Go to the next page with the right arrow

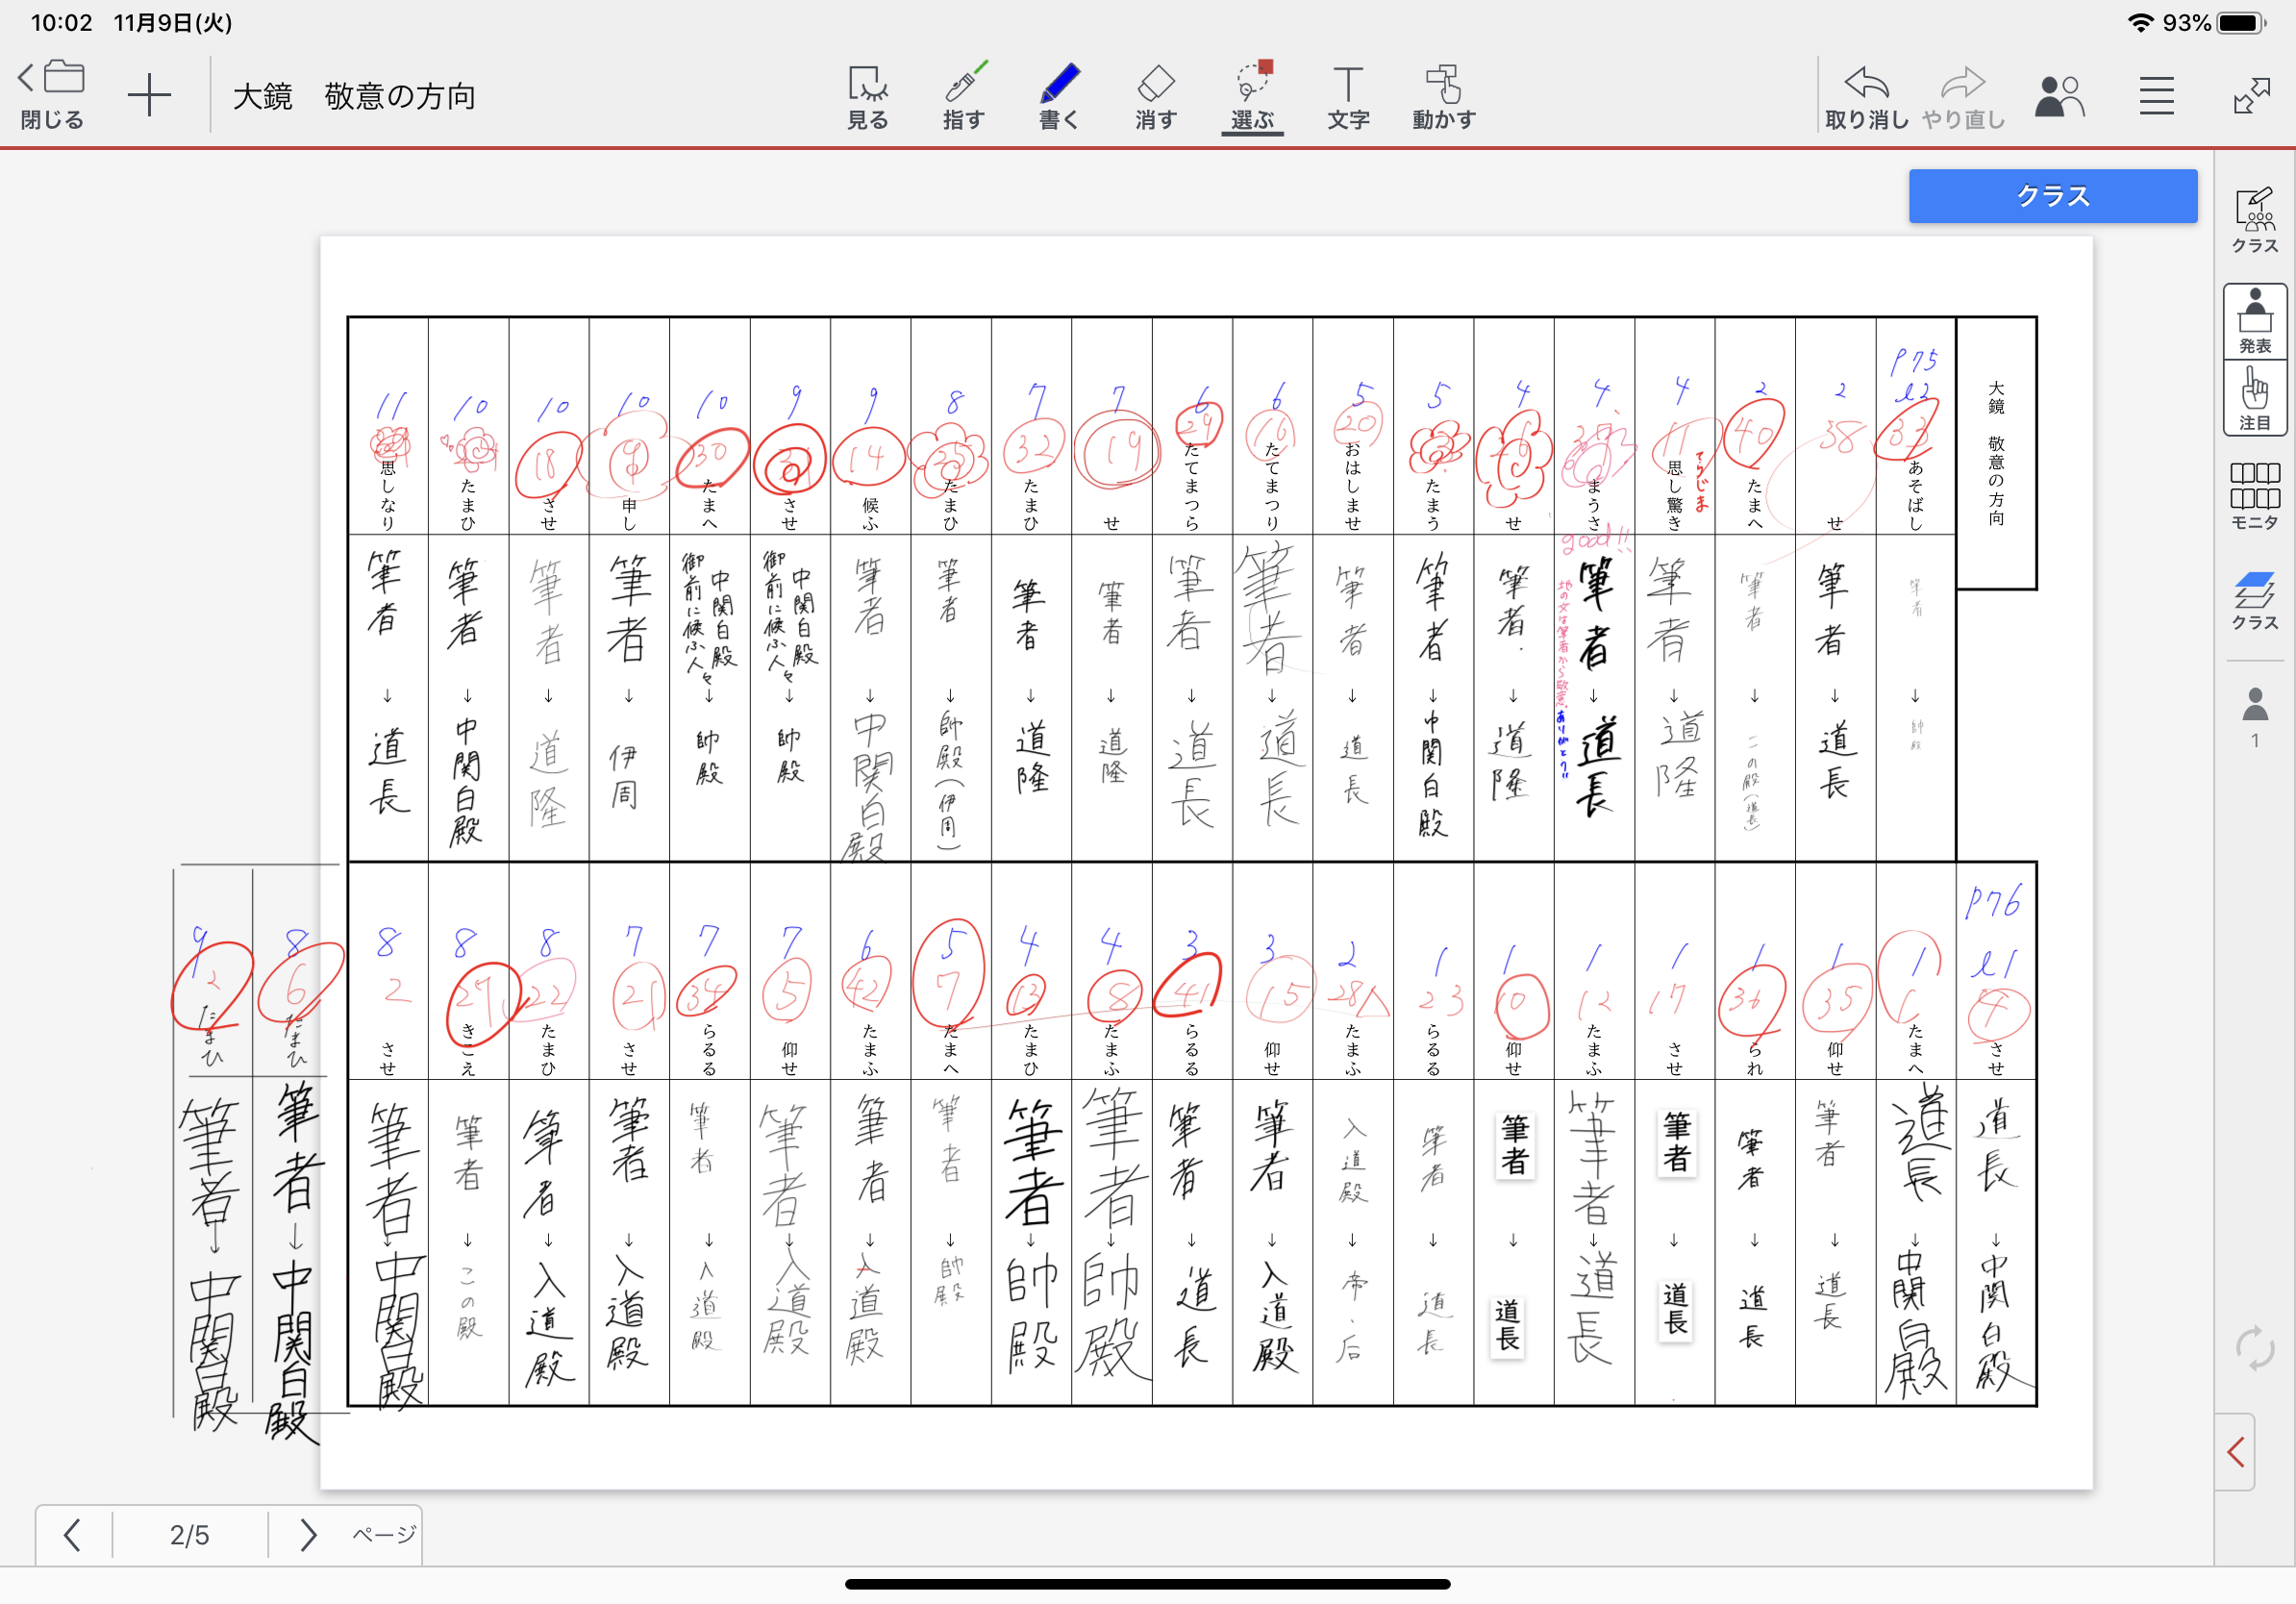[308, 1534]
